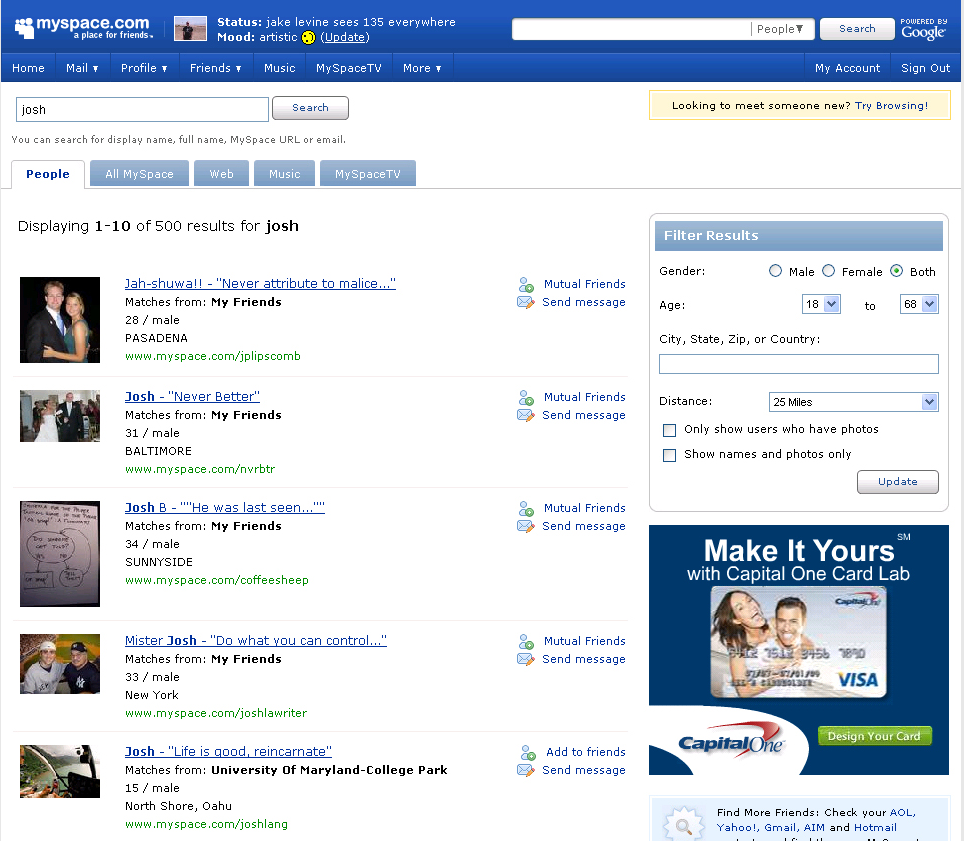Click the Powered by Google logo
This screenshot has width=964, height=841.
[923, 29]
